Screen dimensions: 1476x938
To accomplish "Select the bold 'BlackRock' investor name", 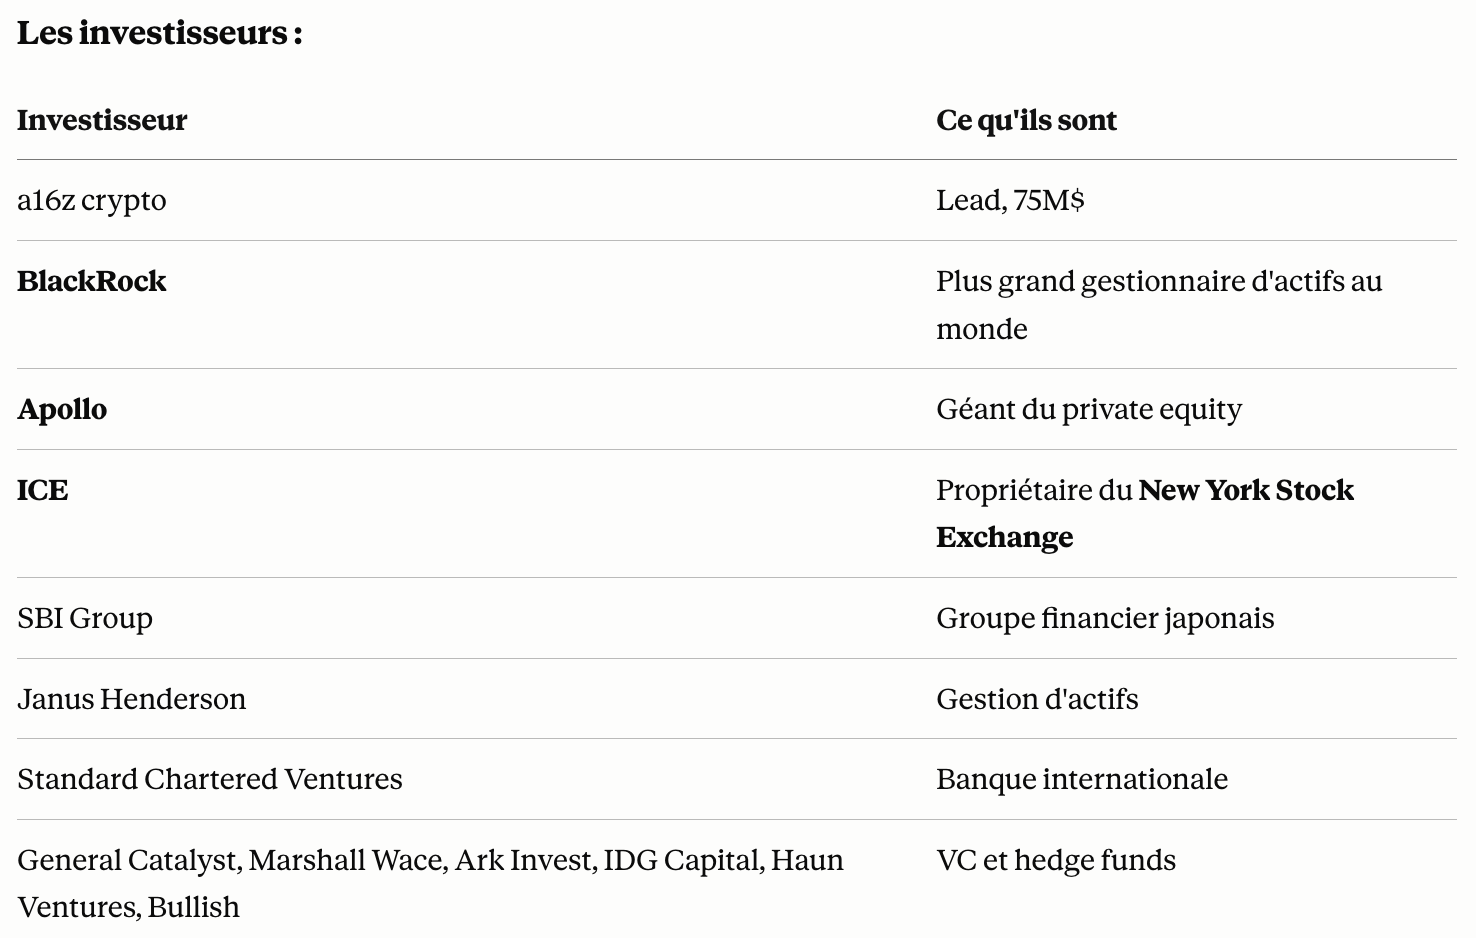I will click(x=92, y=281).
